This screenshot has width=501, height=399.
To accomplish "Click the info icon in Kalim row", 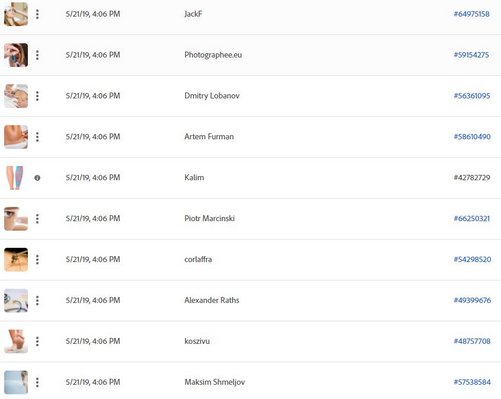I will tap(37, 178).
